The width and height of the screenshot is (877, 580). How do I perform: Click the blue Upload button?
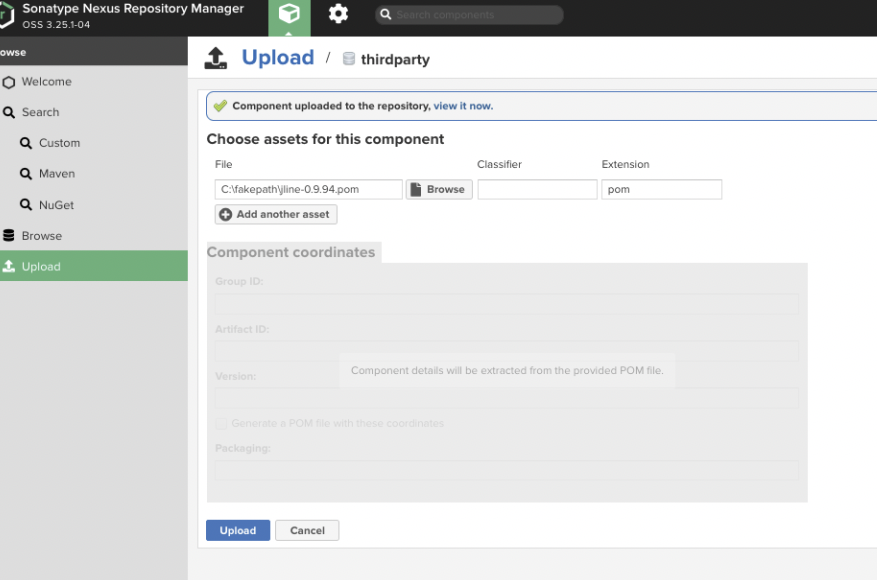click(238, 530)
